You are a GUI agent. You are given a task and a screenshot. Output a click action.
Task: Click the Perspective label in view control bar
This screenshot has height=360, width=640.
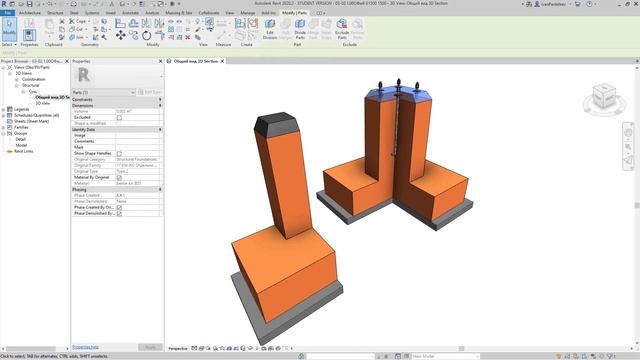pos(178,349)
